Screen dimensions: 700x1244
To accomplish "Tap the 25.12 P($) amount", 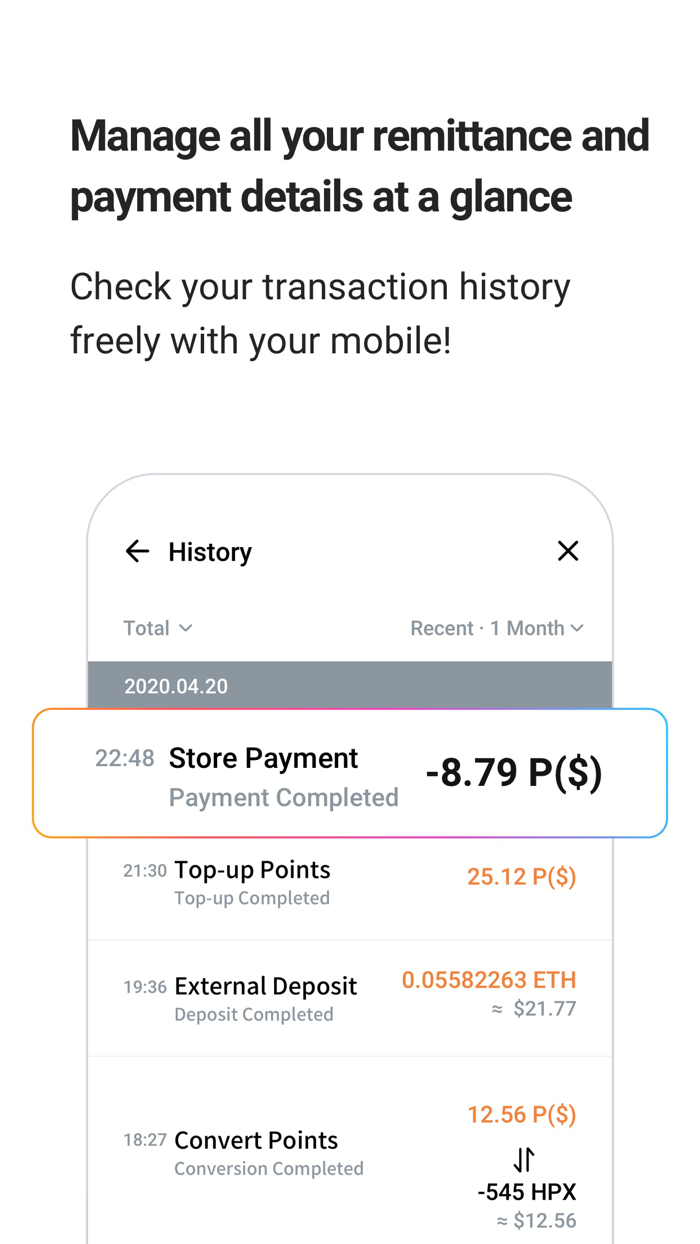I will (521, 876).
